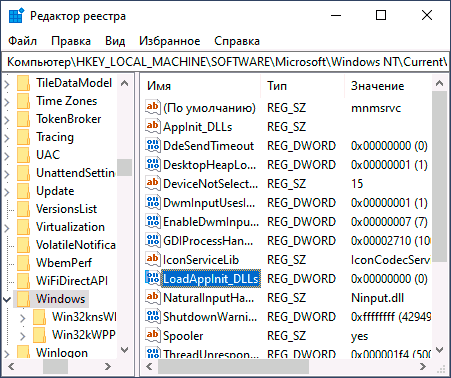
Task: Click the string icon beside Spooler
Action: click(153, 335)
